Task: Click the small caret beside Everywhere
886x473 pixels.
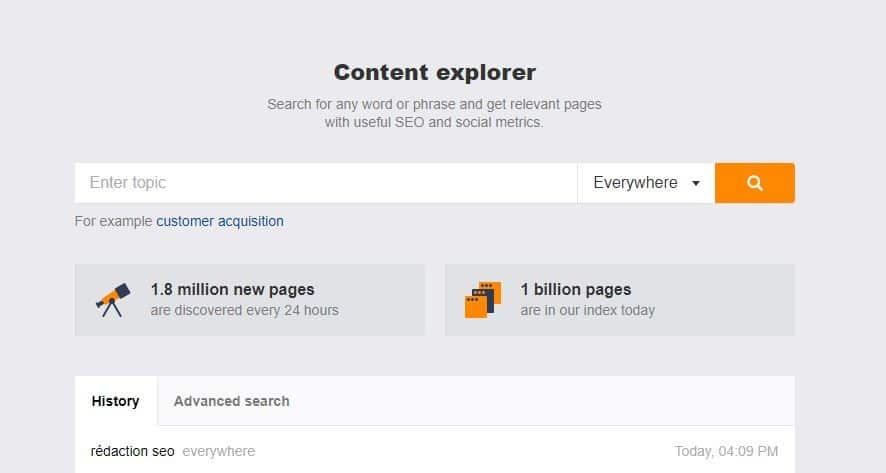Action: click(x=696, y=183)
